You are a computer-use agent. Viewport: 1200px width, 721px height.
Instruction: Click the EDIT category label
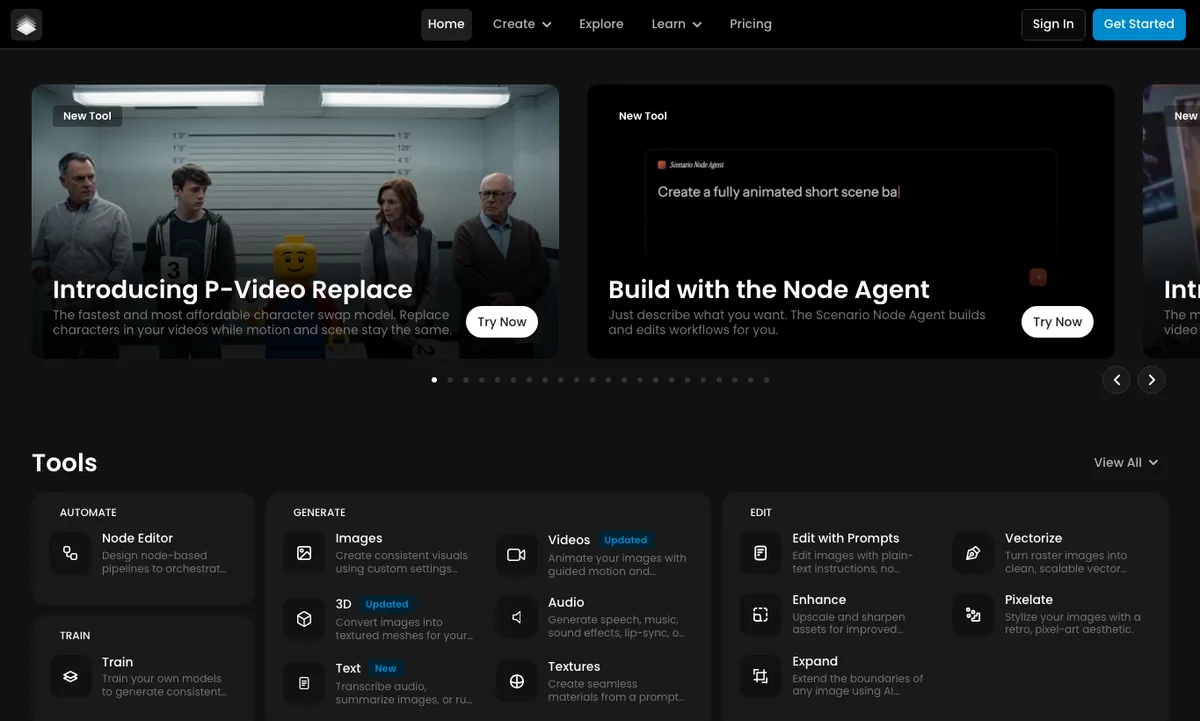point(761,513)
